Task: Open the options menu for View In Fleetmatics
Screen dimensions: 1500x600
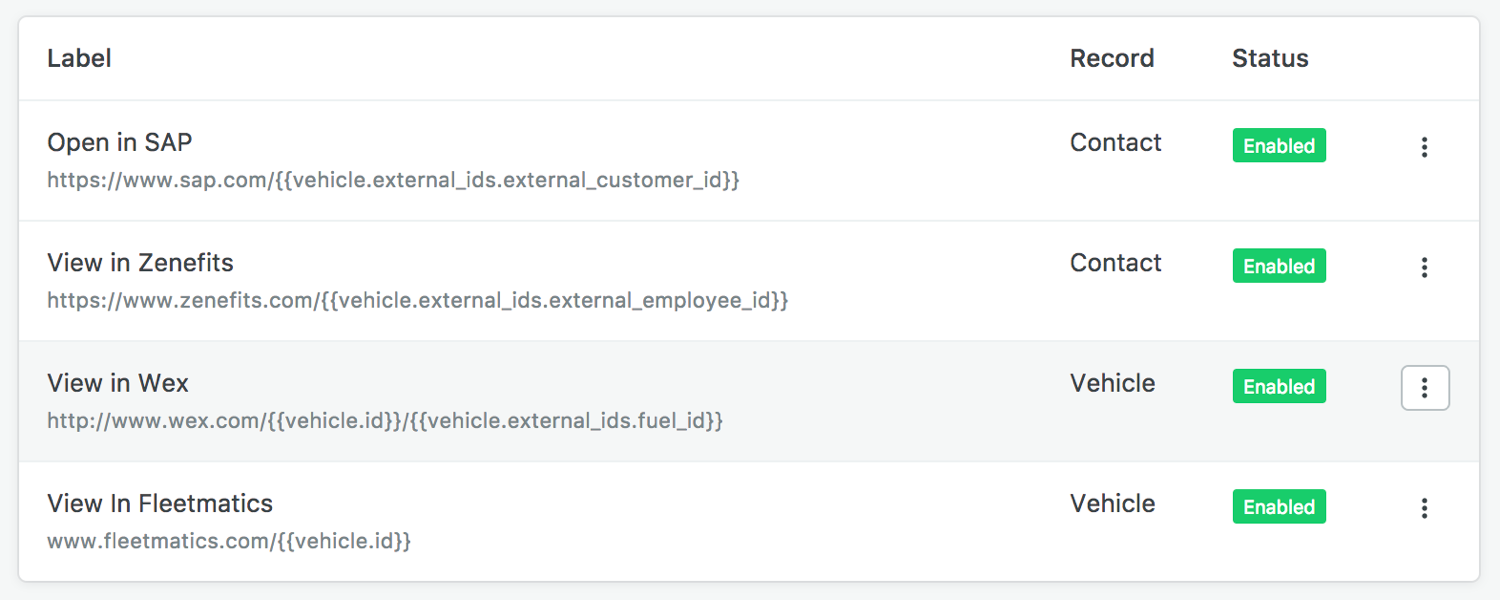Action: [x=1424, y=508]
